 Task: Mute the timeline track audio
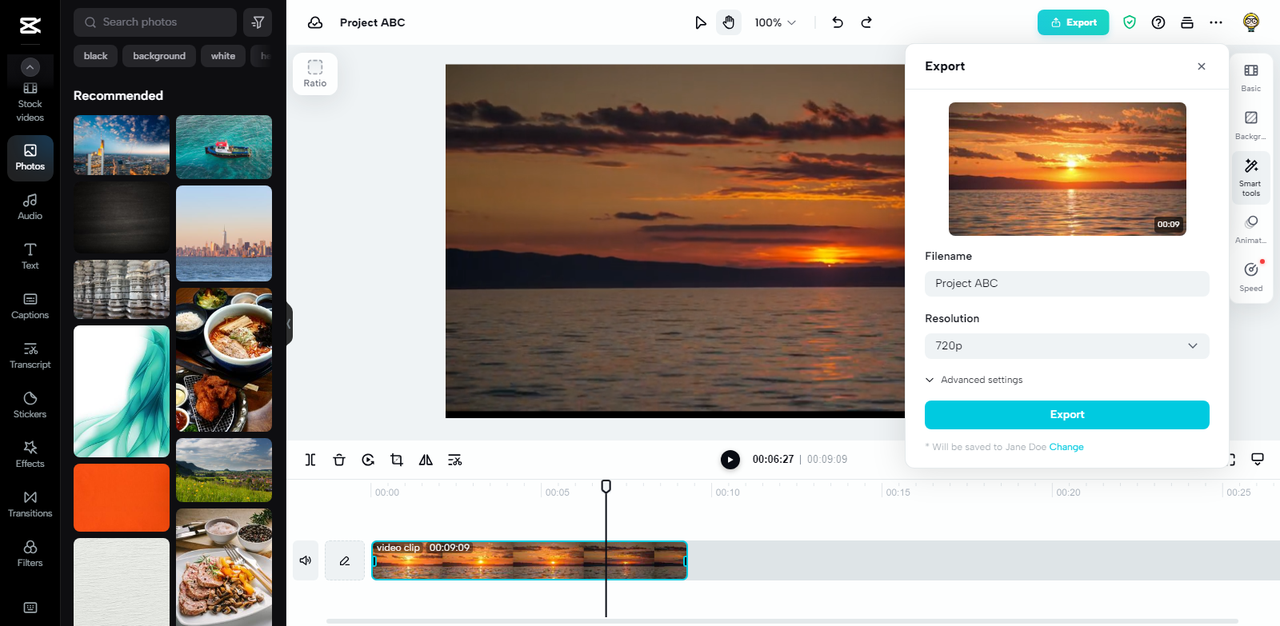(306, 561)
